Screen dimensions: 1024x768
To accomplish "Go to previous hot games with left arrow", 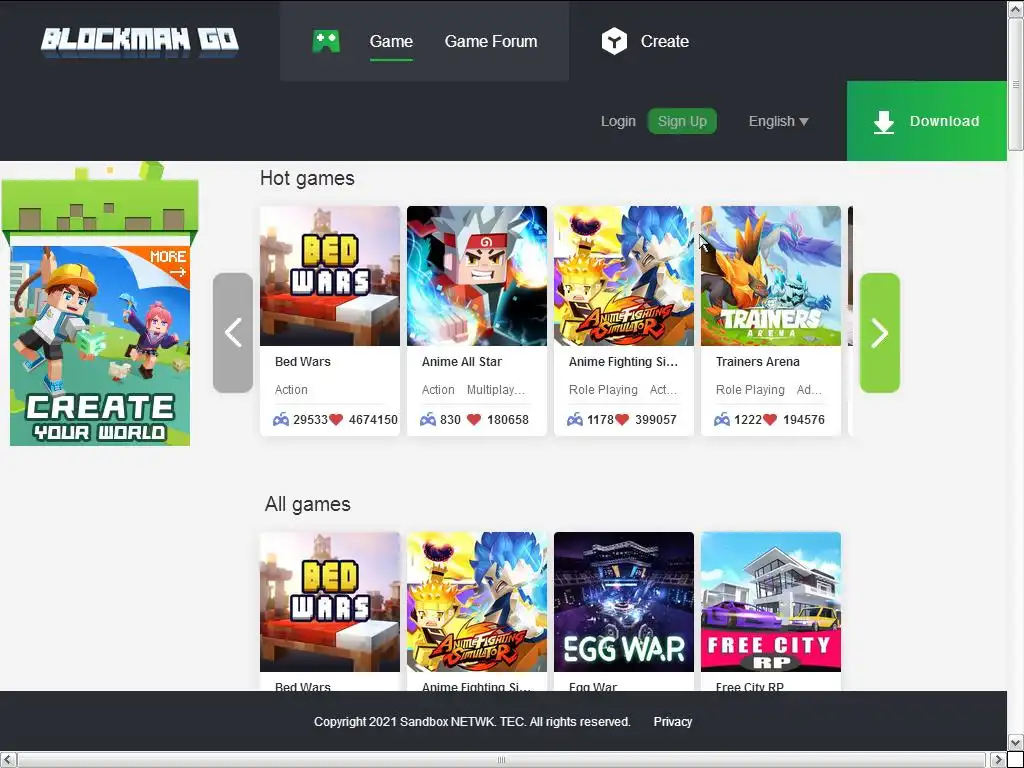I will click(x=233, y=333).
